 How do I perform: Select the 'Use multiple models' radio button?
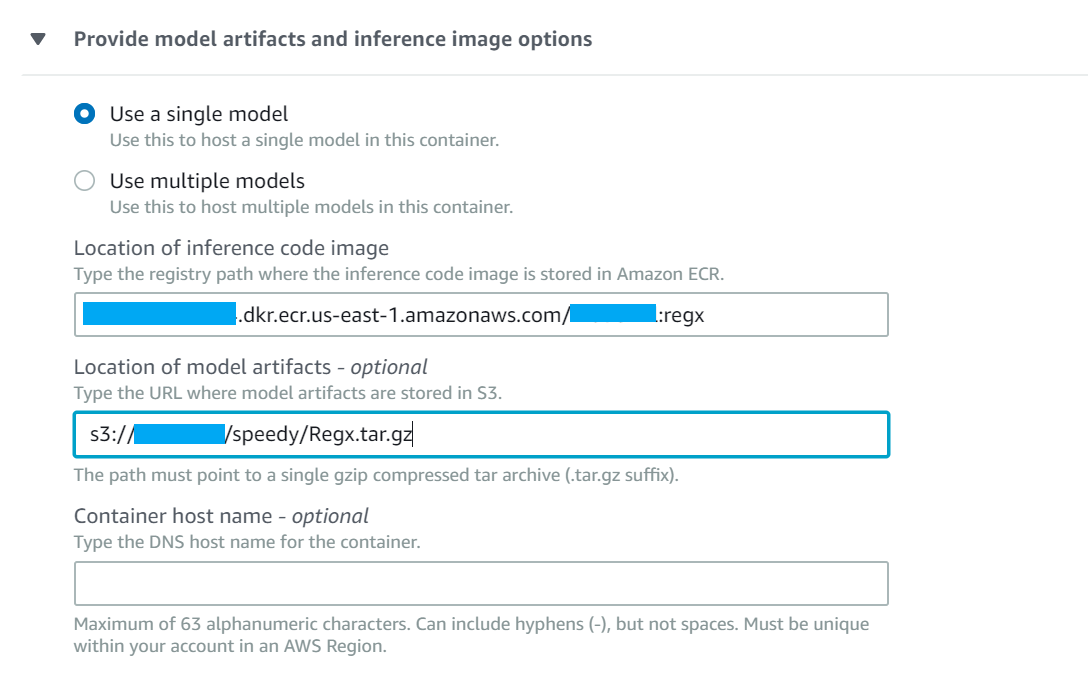point(85,180)
